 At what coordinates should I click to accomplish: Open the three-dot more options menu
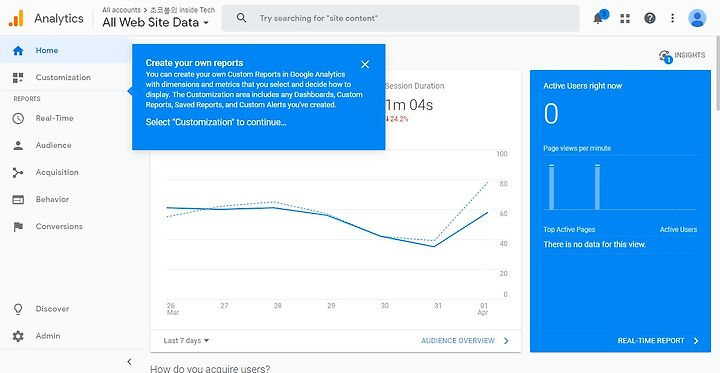(x=672, y=18)
